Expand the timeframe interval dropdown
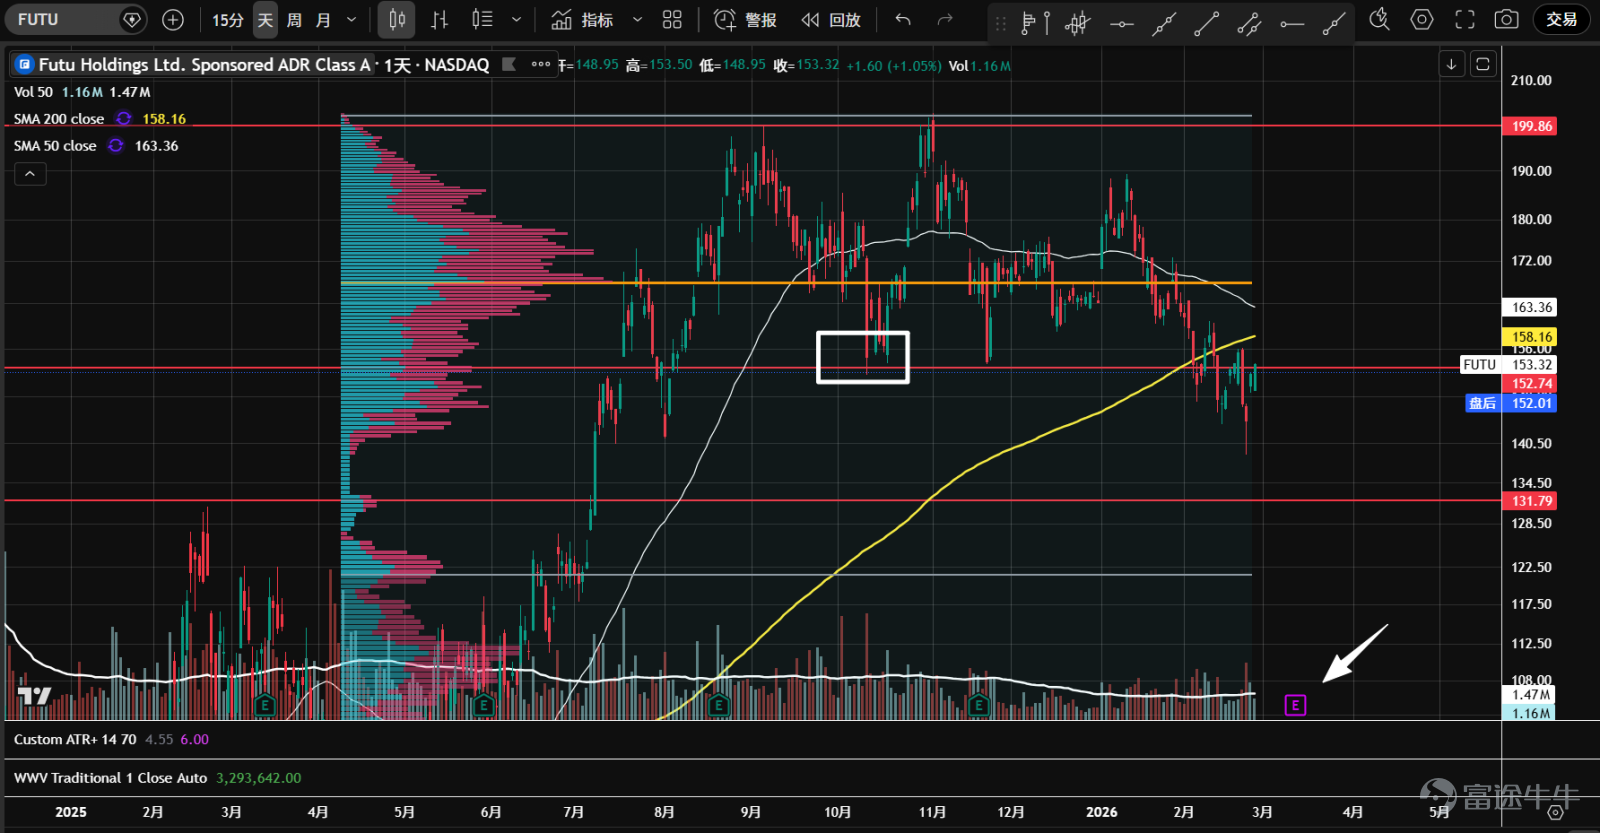1600x833 pixels. (351, 19)
